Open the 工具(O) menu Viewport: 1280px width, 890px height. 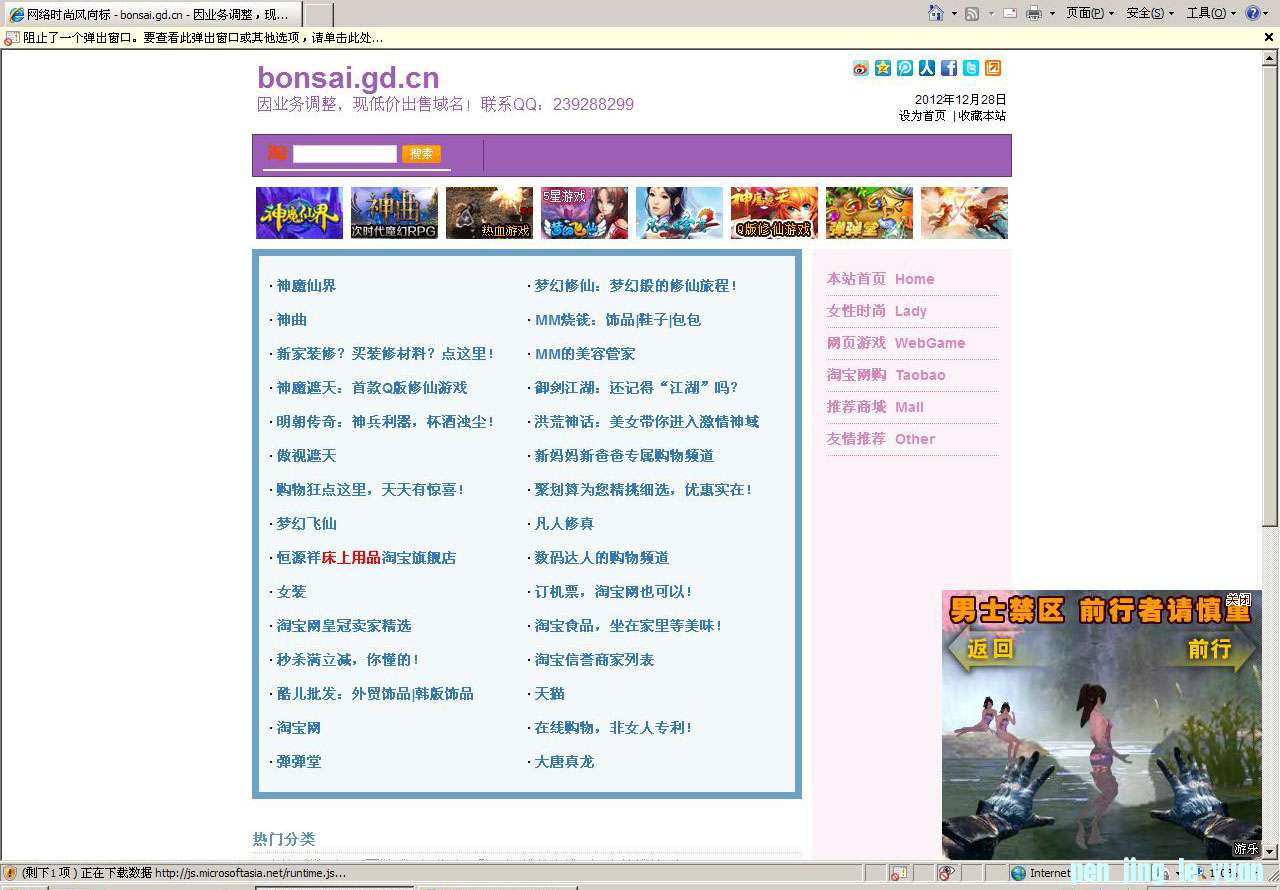(x=1210, y=13)
